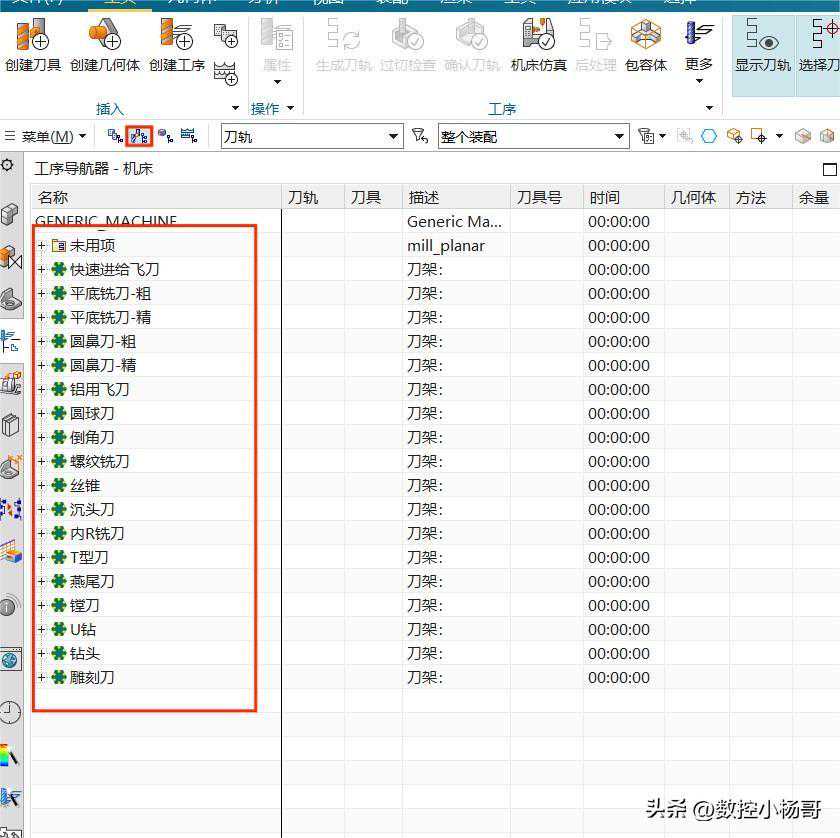Click the 时间 column header
The height and width of the screenshot is (838, 840).
coord(604,197)
